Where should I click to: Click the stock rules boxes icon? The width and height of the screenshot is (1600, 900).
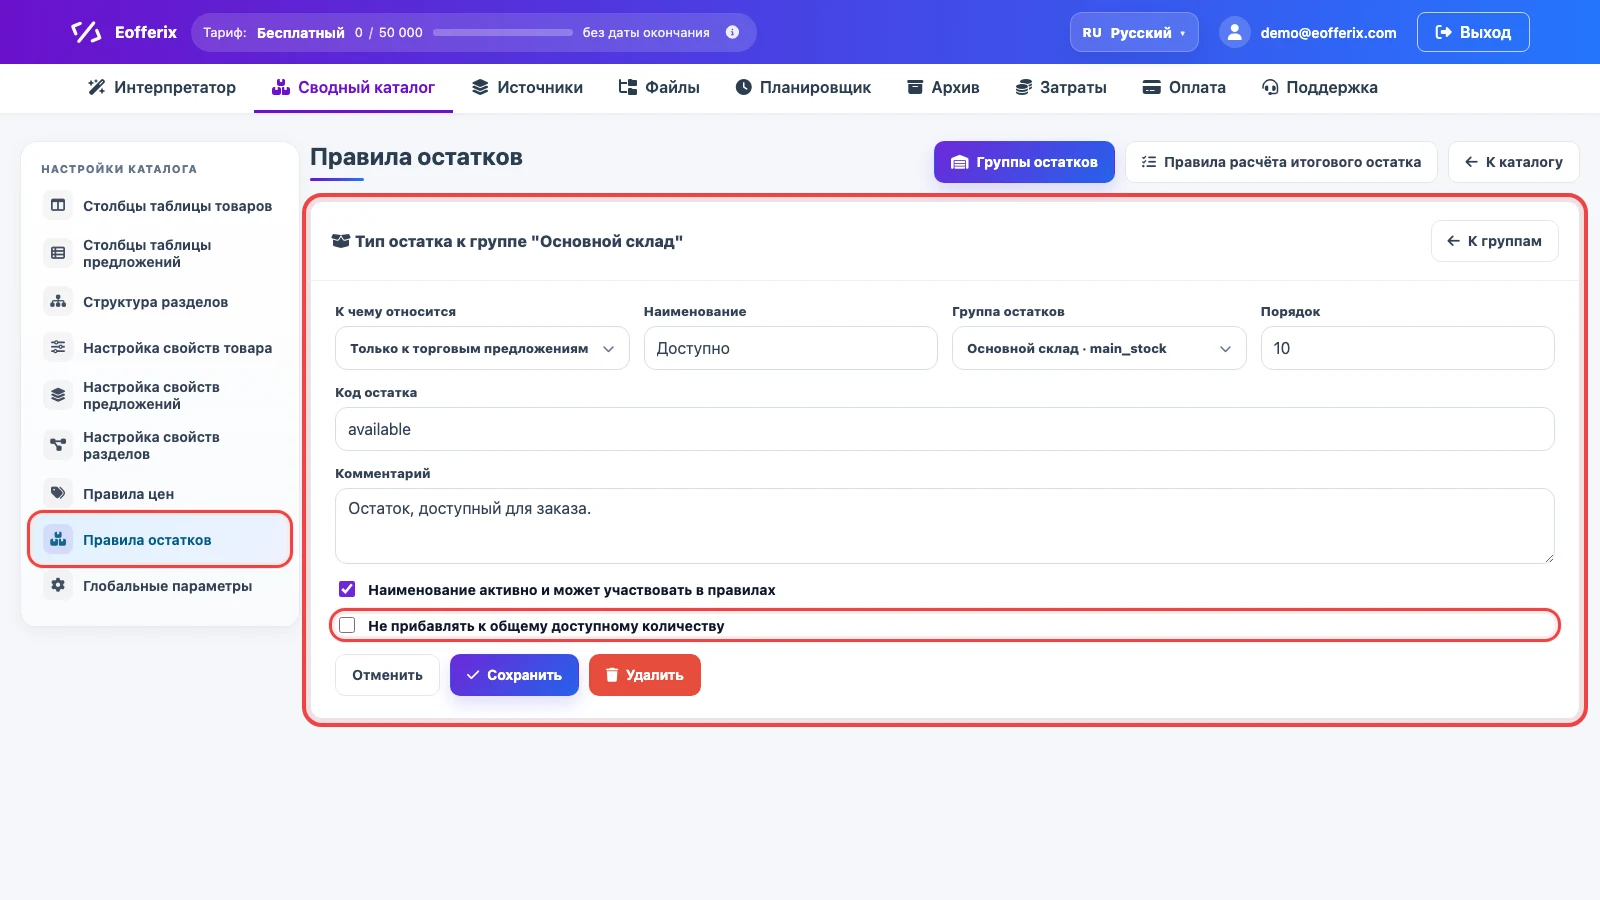(58, 539)
